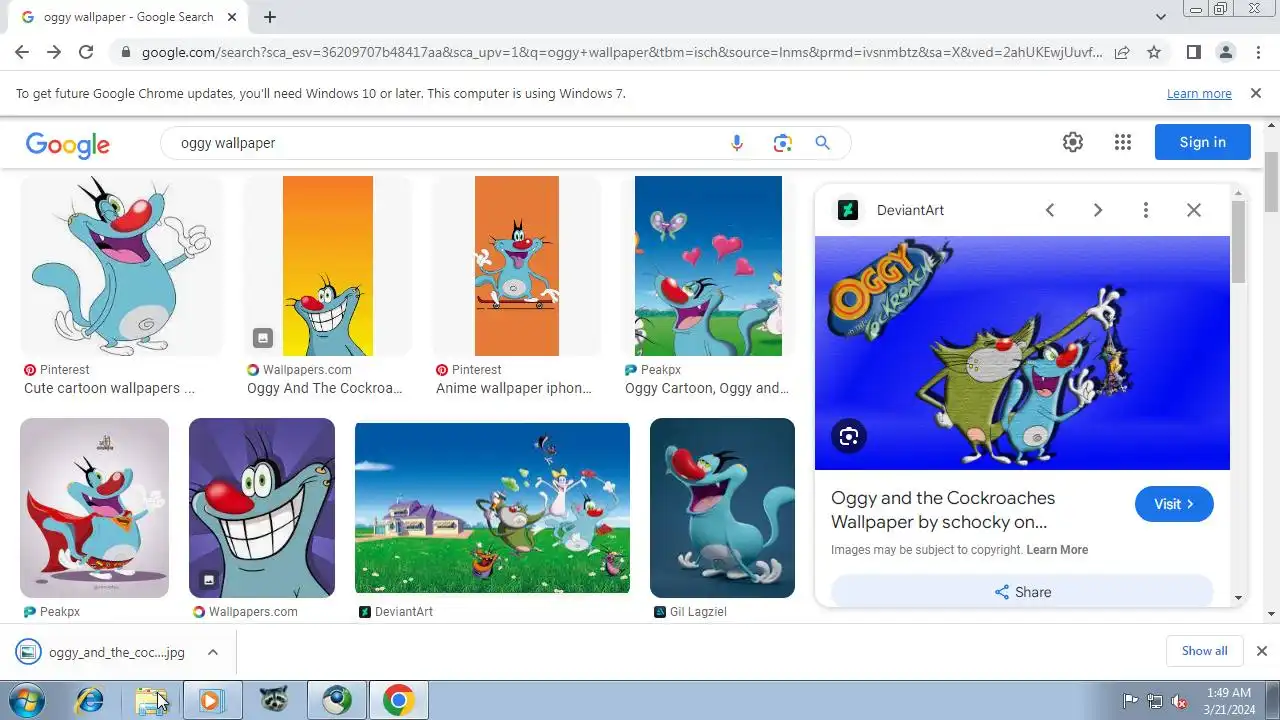
Task: Click the large preview image of Oggy
Action: [x=1022, y=353]
